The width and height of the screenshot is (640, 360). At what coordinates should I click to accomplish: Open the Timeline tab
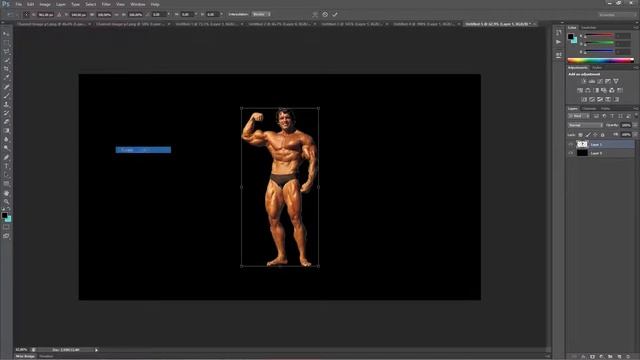46,356
